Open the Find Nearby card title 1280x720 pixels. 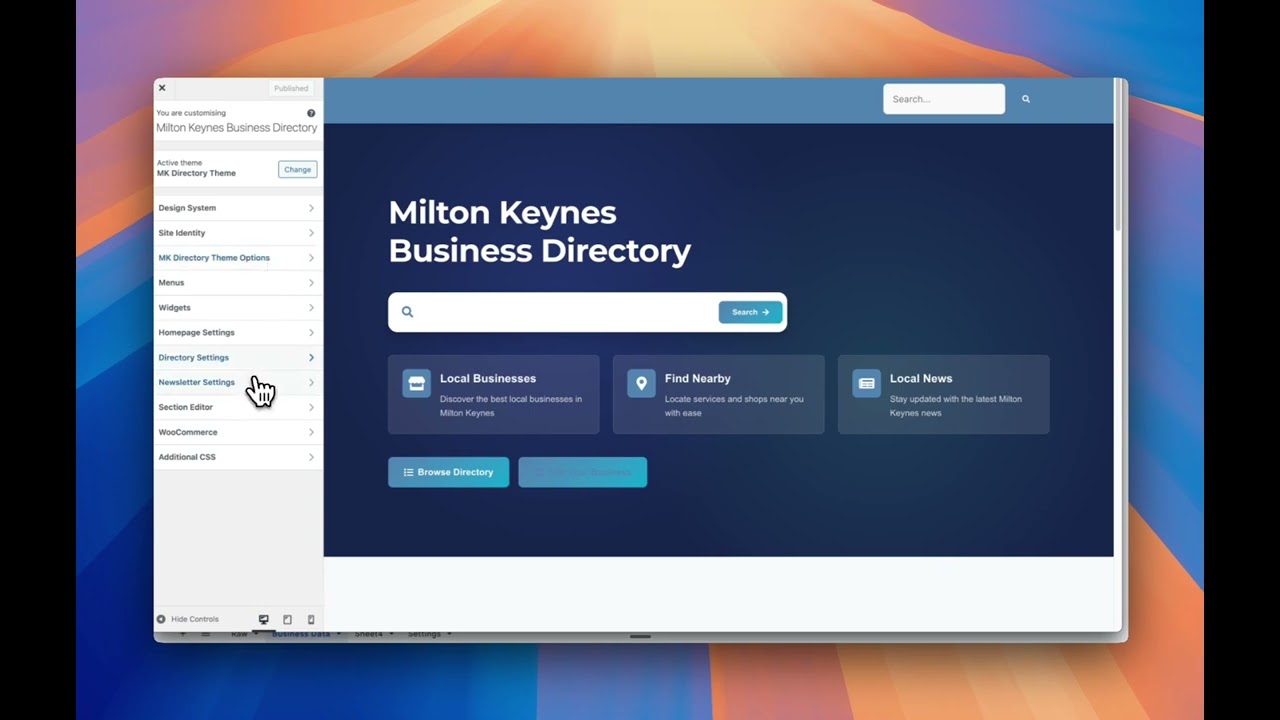click(697, 378)
